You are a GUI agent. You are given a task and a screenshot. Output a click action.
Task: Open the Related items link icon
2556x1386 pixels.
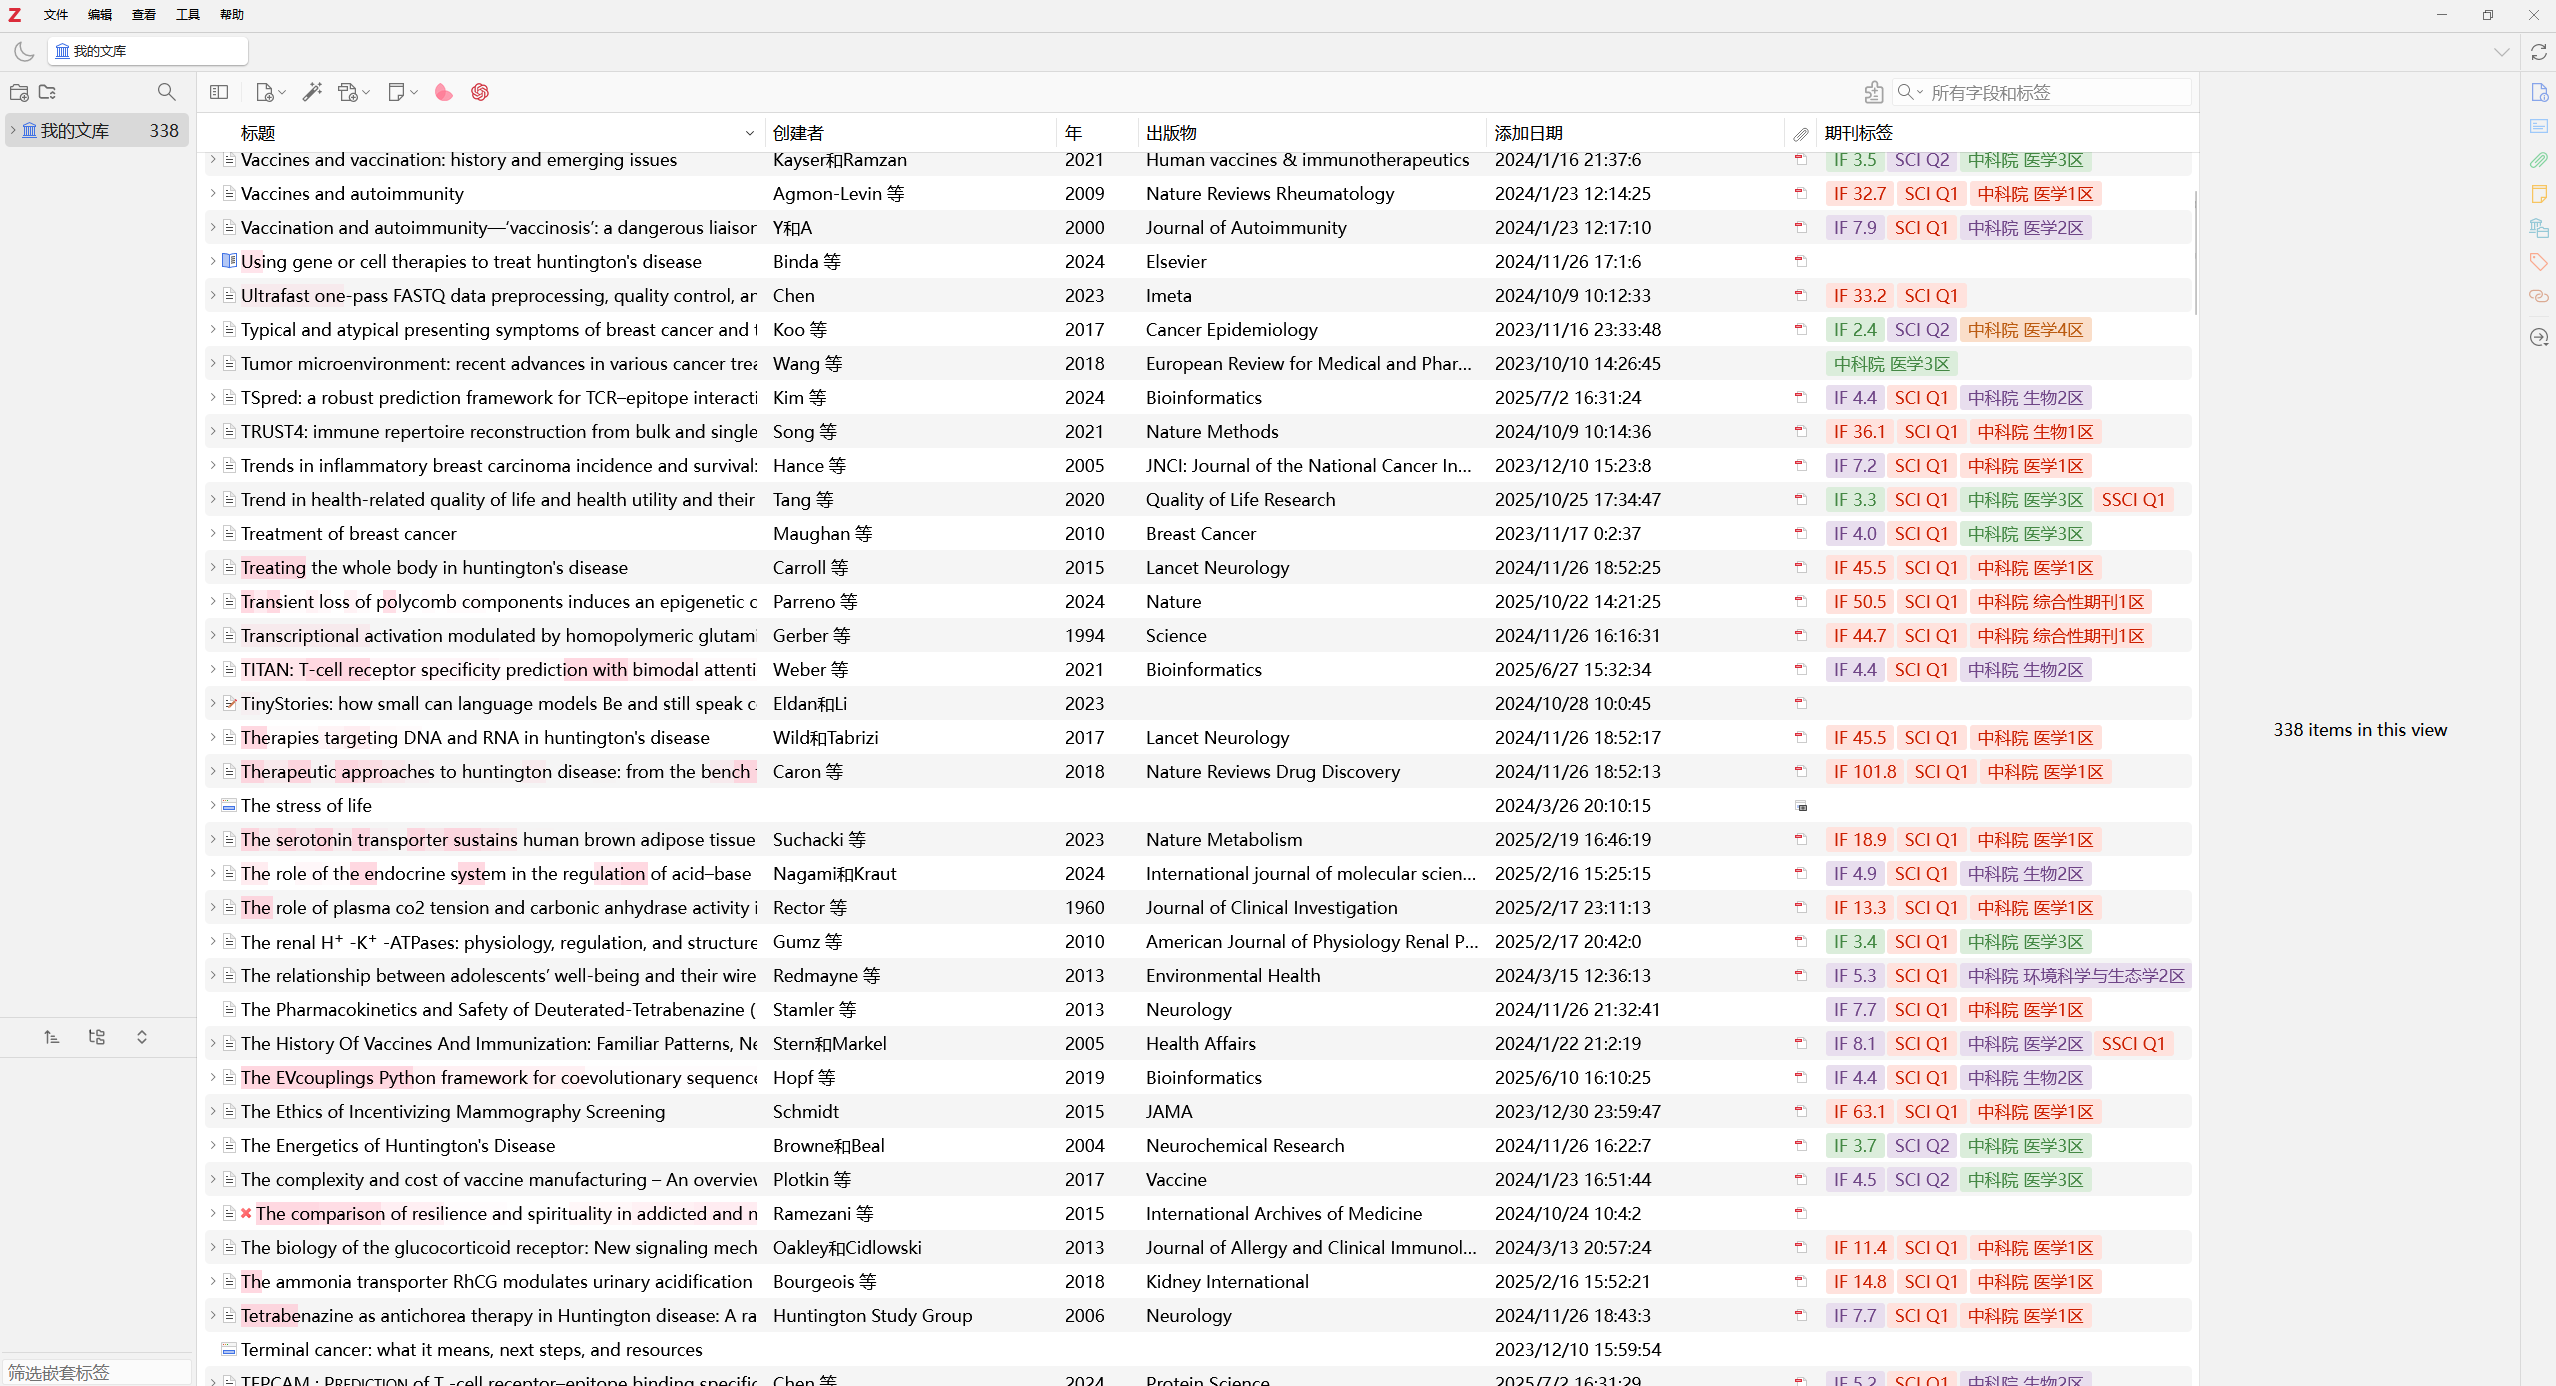2538,296
